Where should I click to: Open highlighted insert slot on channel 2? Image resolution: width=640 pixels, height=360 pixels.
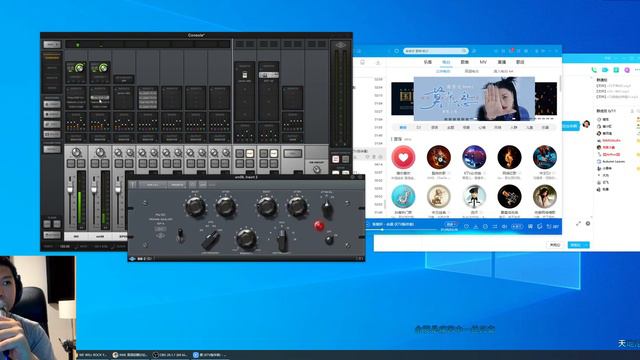point(100,98)
